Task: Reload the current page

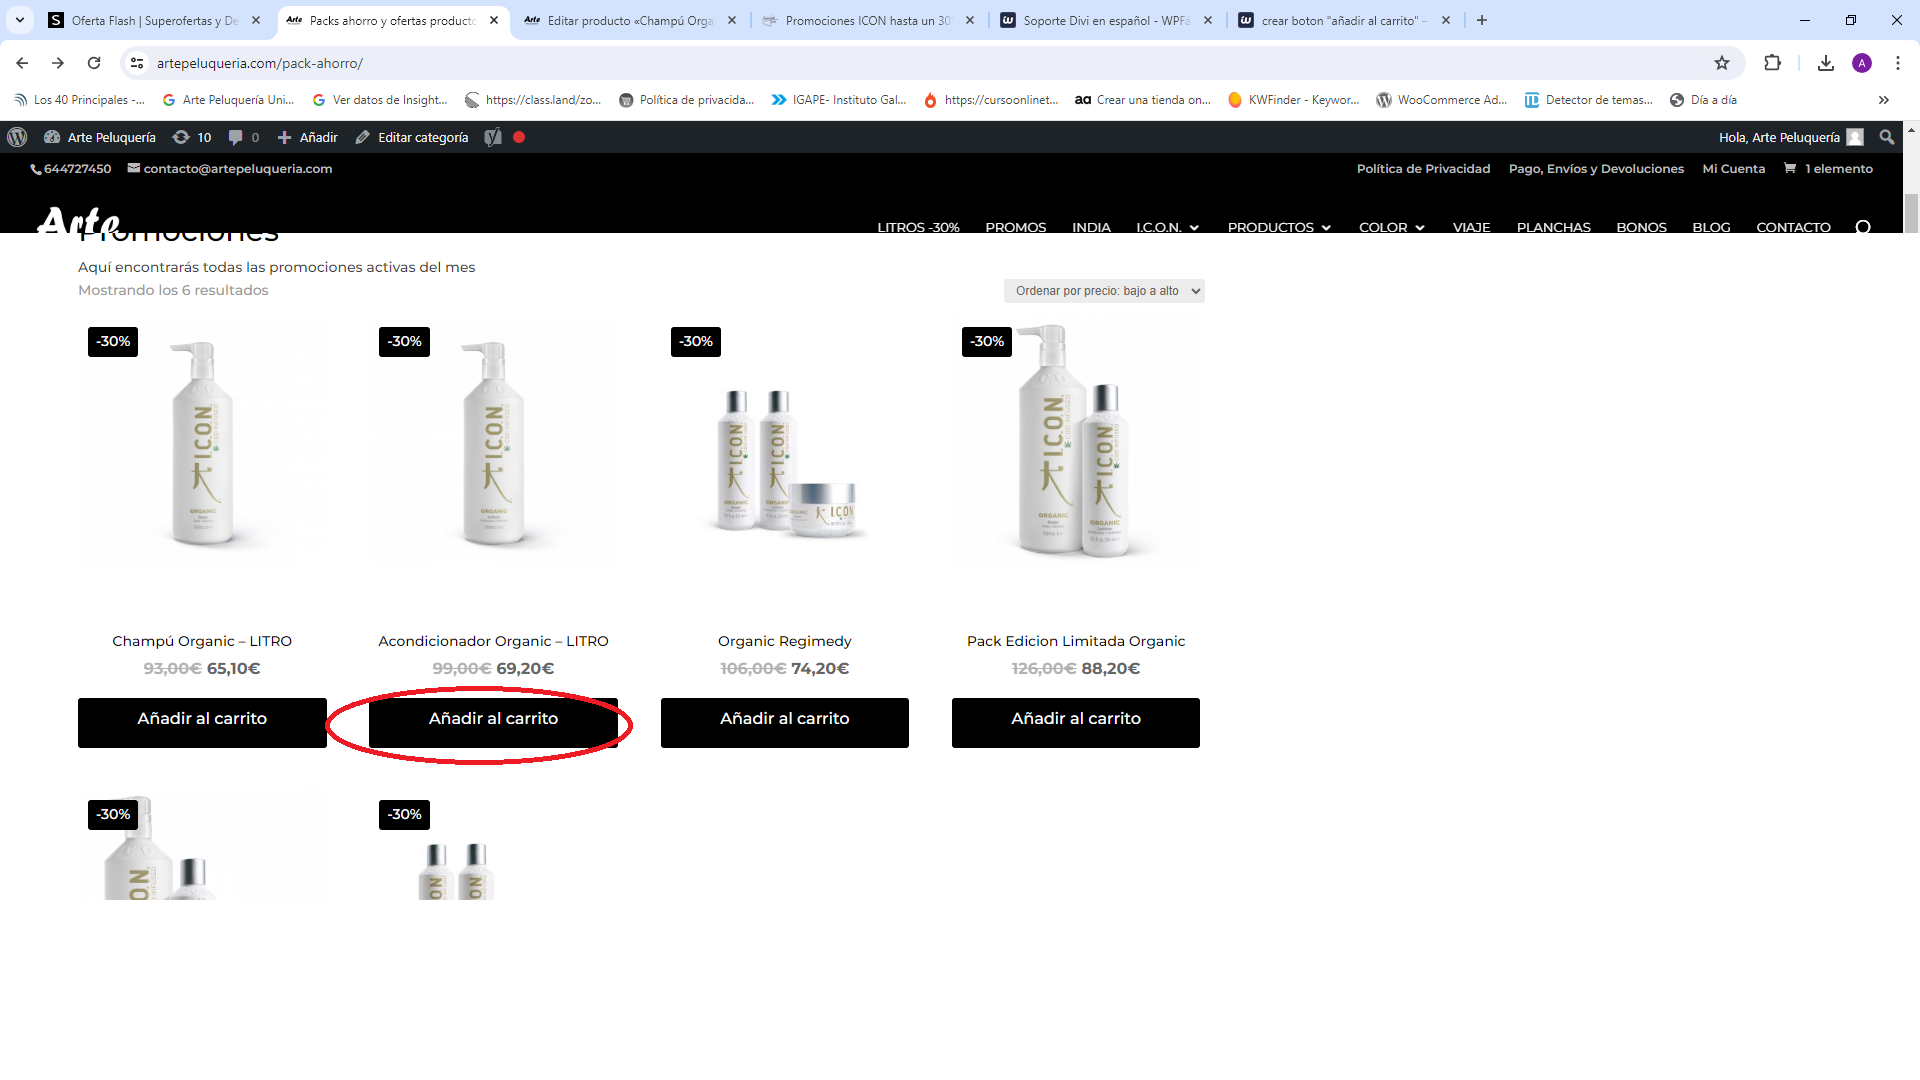Action: click(x=94, y=63)
